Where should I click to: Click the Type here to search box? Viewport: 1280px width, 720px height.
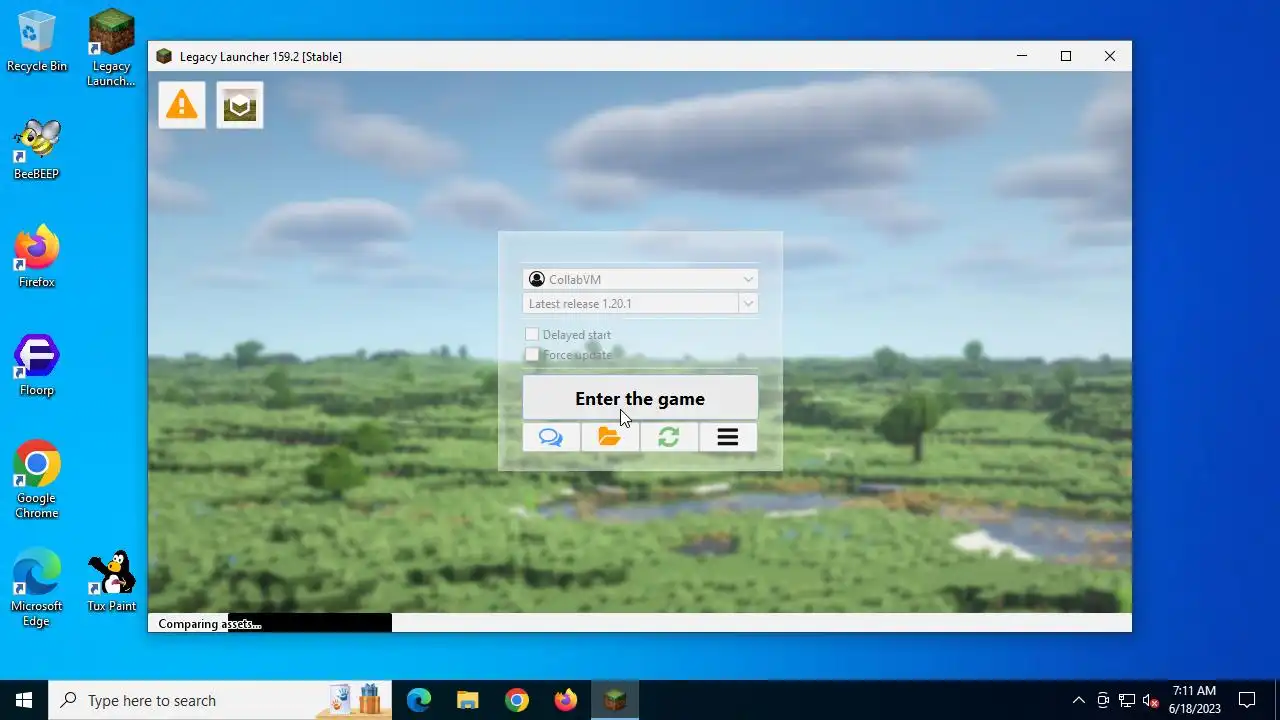[220, 700]
